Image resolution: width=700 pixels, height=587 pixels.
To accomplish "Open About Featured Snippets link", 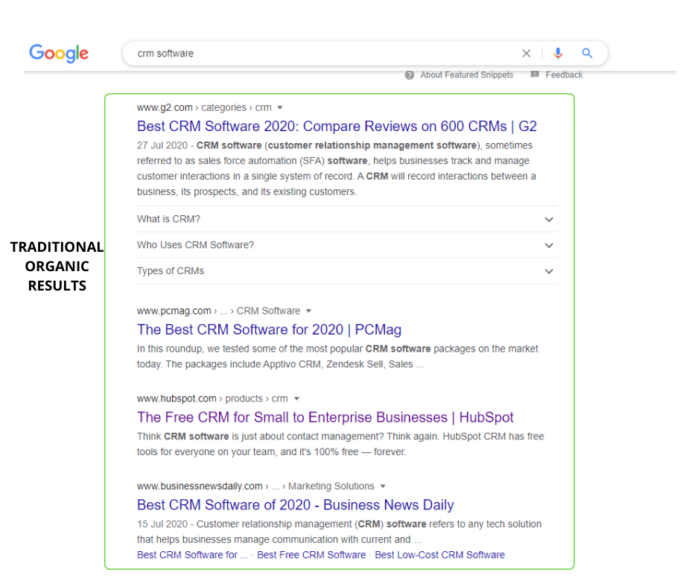I will click(467, 75).
